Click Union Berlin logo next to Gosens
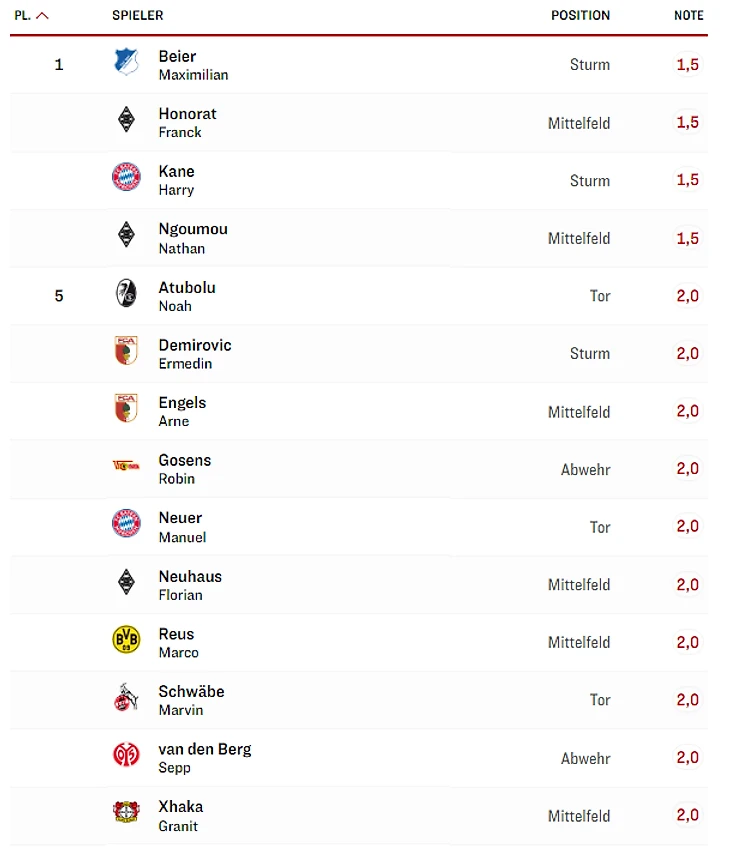This screenshot has height=849, width=730. point(126,467)
